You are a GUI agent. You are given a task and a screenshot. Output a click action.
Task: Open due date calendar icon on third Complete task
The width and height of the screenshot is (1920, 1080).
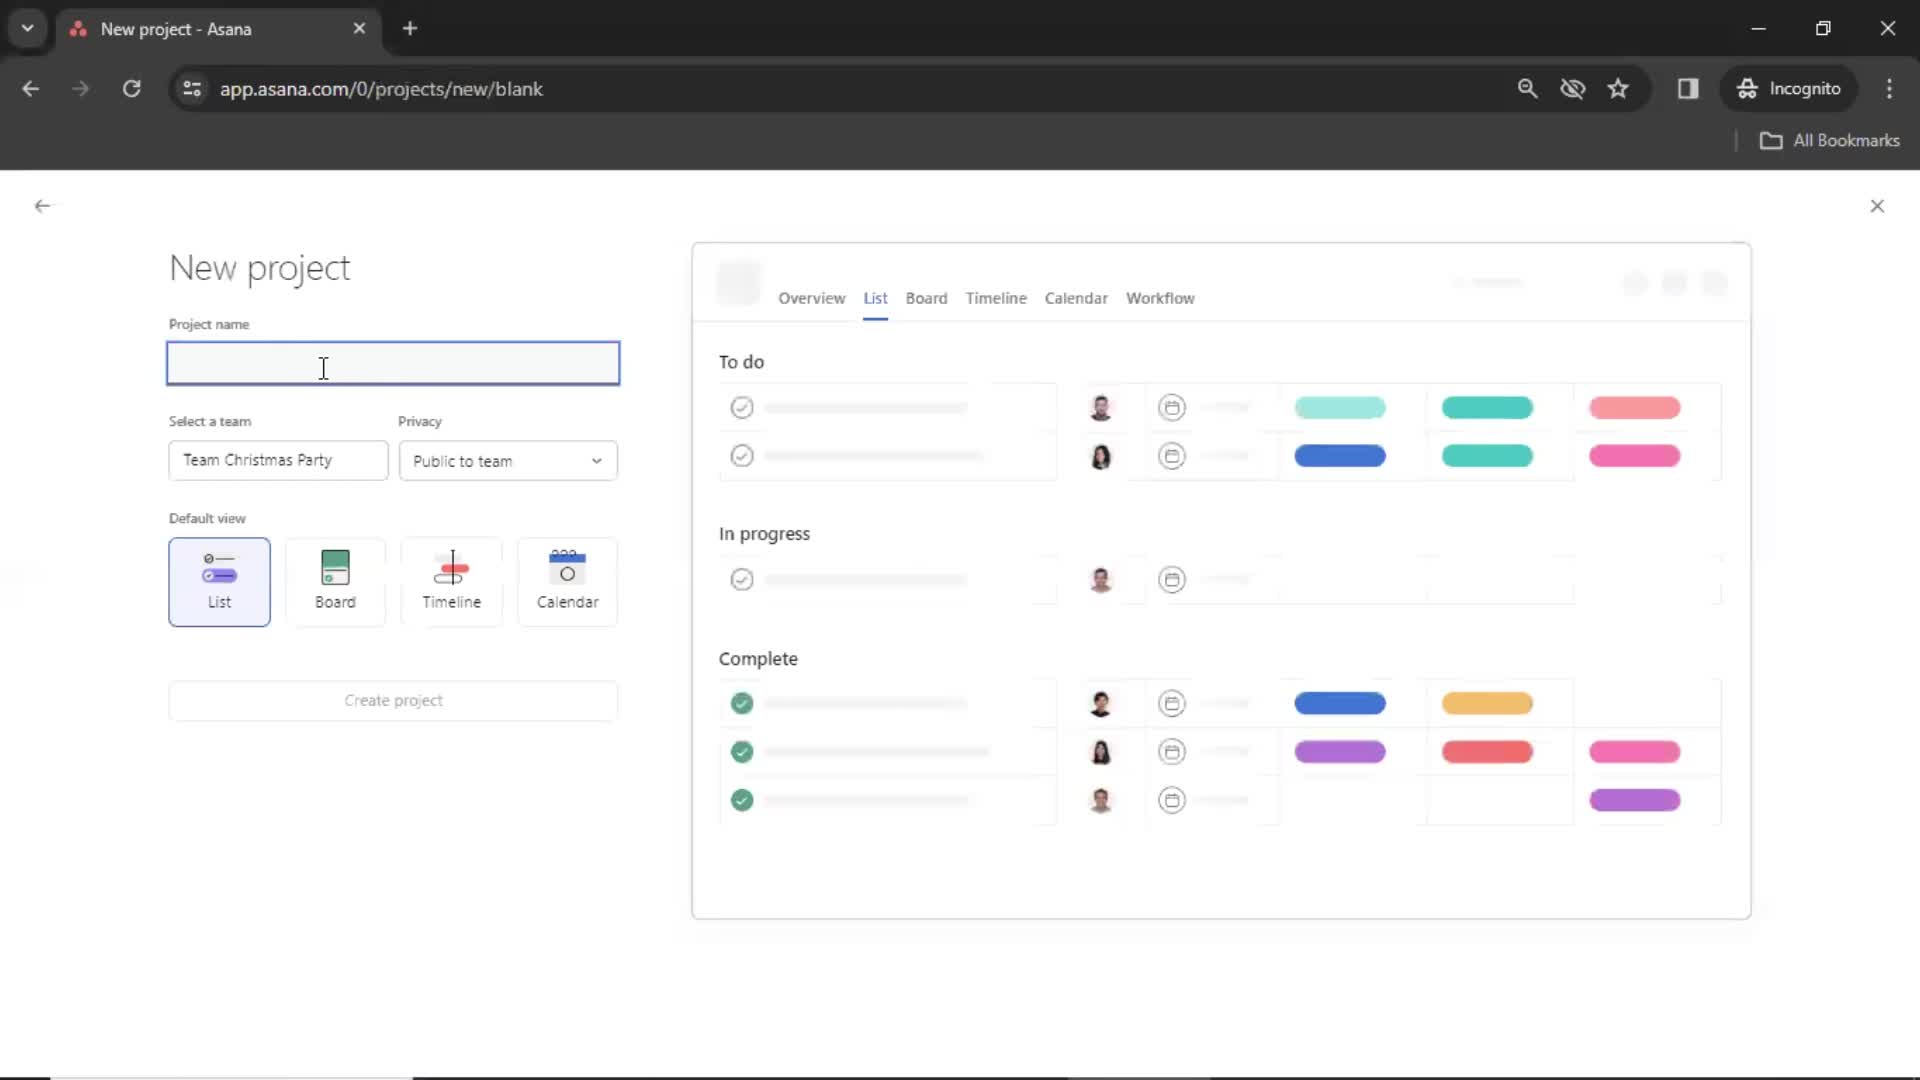coord(1172,801)
